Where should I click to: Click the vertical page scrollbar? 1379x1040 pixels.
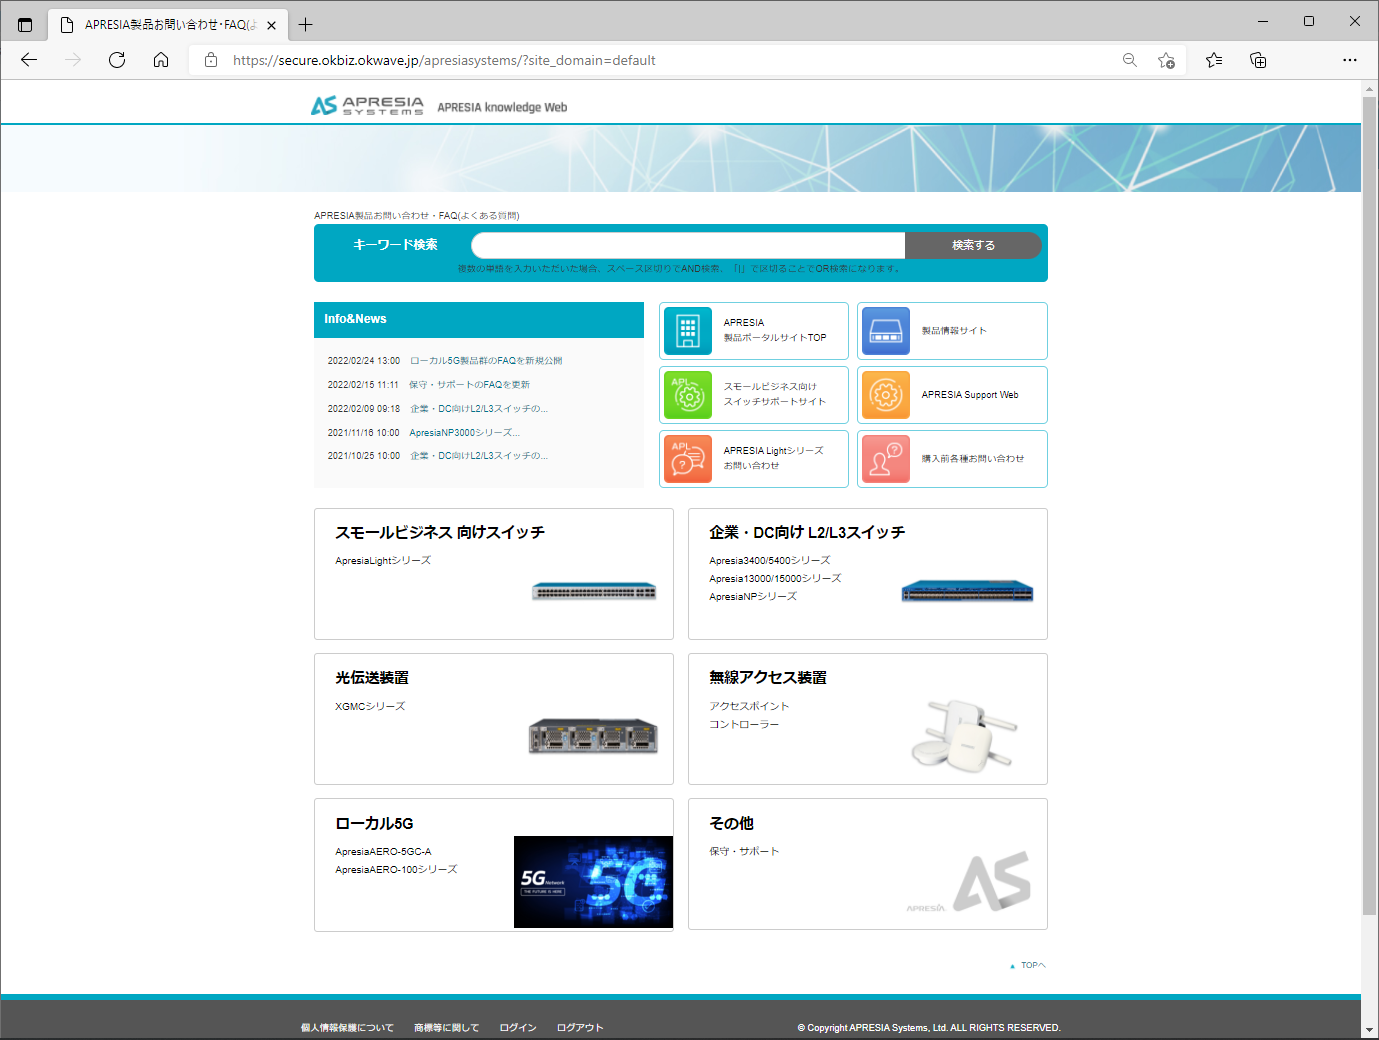click(1369, 506)
